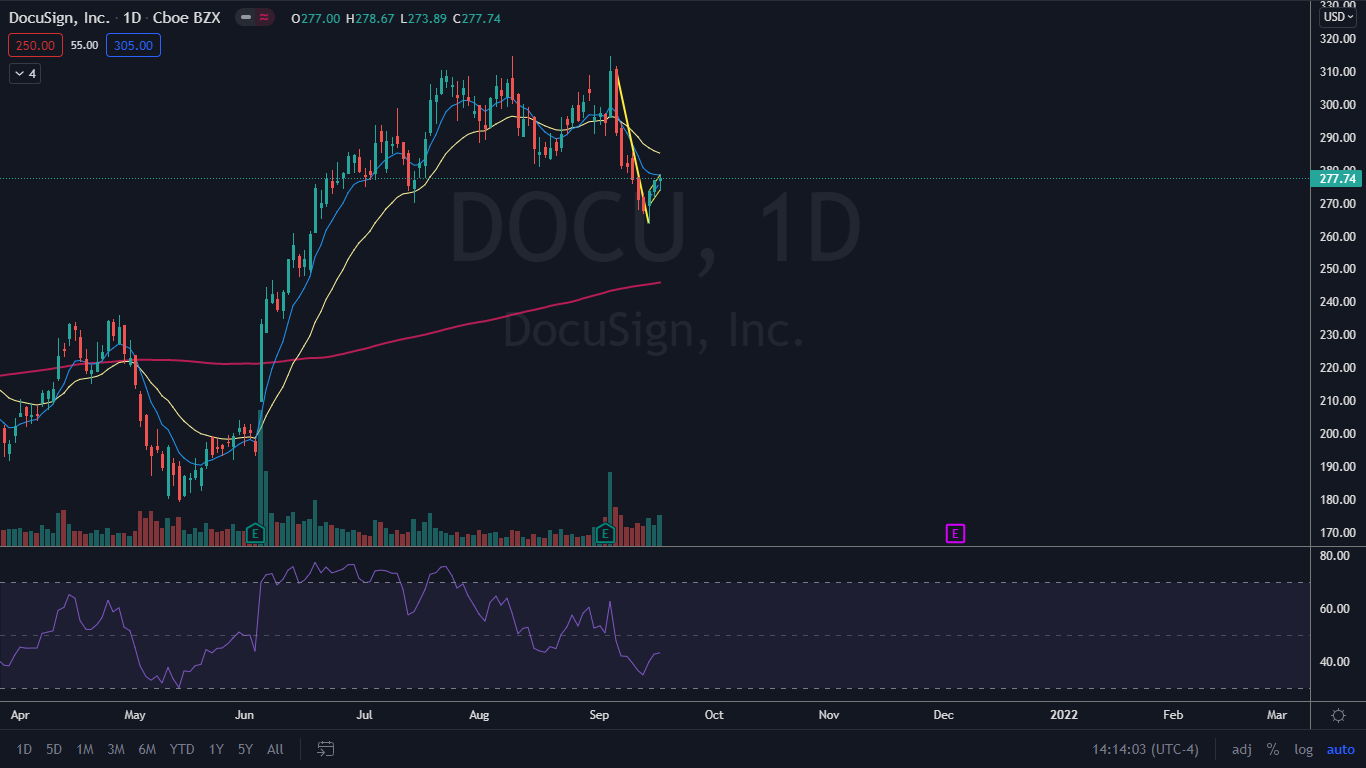Click the June earnings E marker

[255, 534]
